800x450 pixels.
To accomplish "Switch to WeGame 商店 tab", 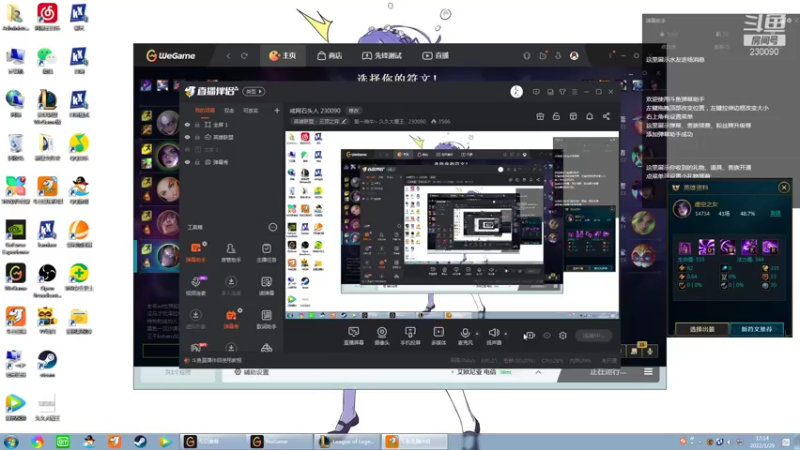I will 330,56.
